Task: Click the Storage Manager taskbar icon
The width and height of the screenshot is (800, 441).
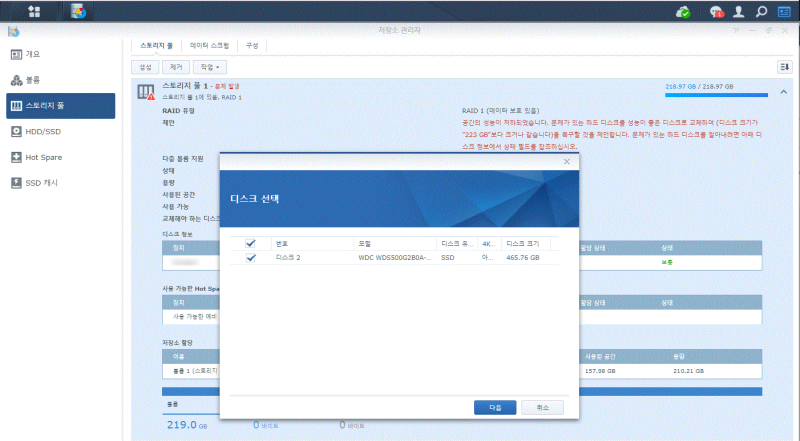Action: (78, 11)
